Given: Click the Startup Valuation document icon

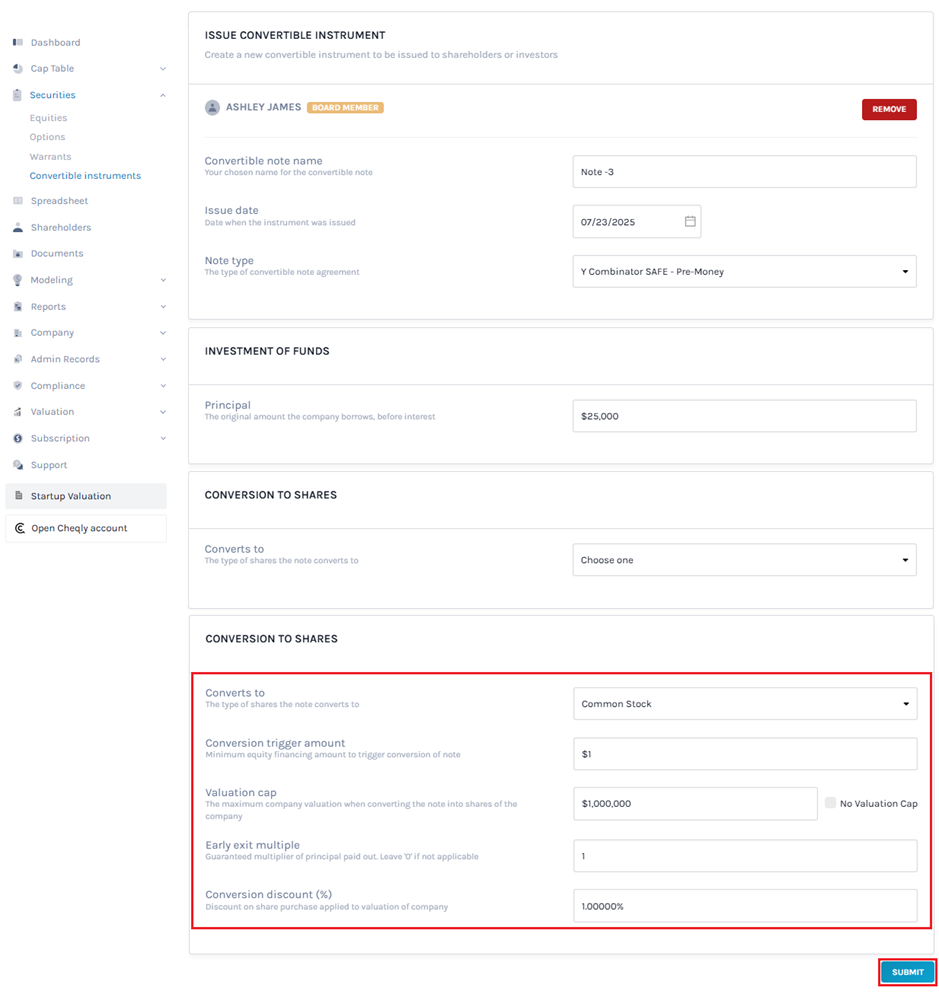Looking at the screenshot, I should click(18, 496).
